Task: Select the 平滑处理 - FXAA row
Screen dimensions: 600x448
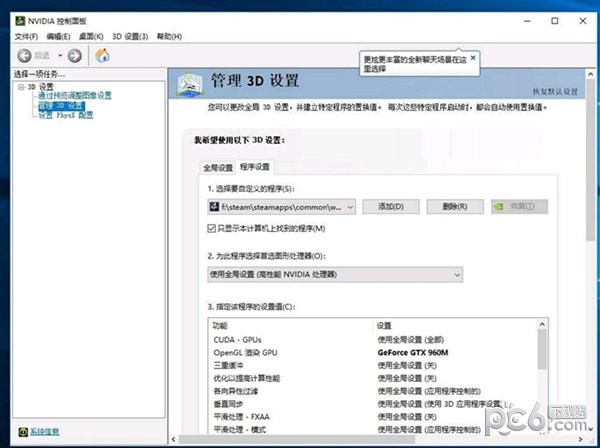Action: point(373,417)
